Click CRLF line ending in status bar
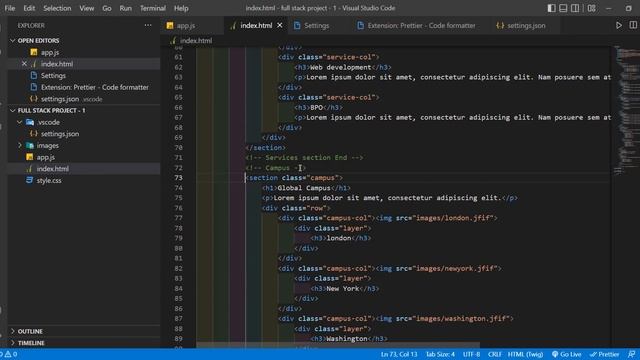This screenshot has height=360, width=640. 494,354
